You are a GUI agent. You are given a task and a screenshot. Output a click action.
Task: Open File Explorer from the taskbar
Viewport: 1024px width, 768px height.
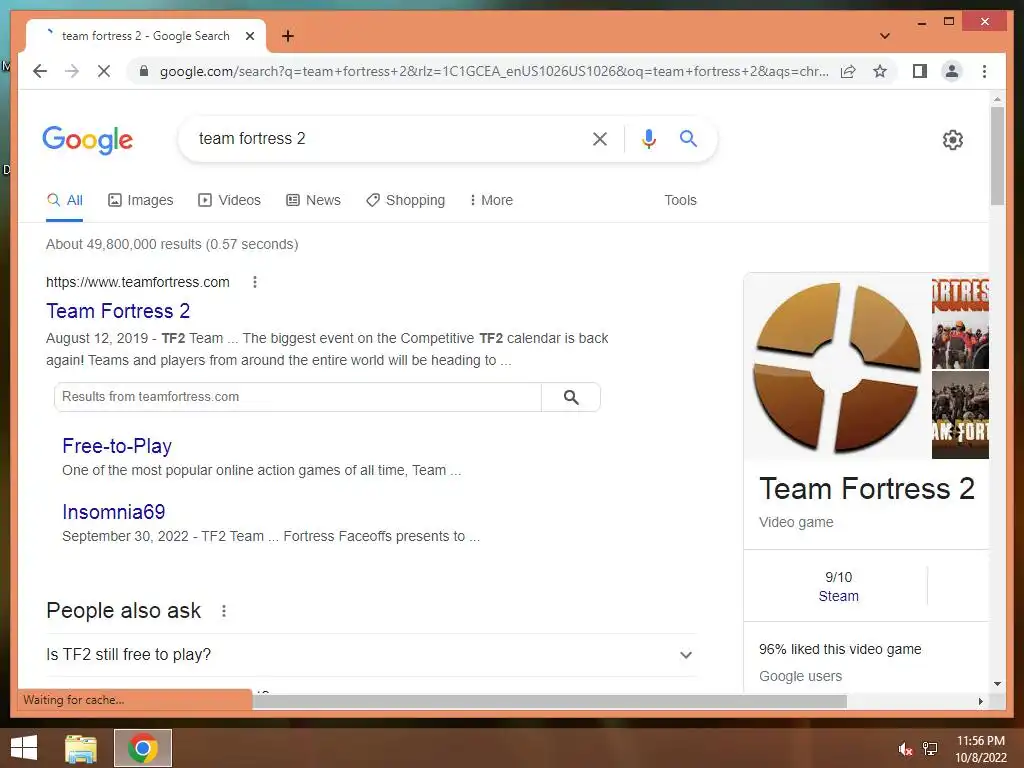click(81, 748)
